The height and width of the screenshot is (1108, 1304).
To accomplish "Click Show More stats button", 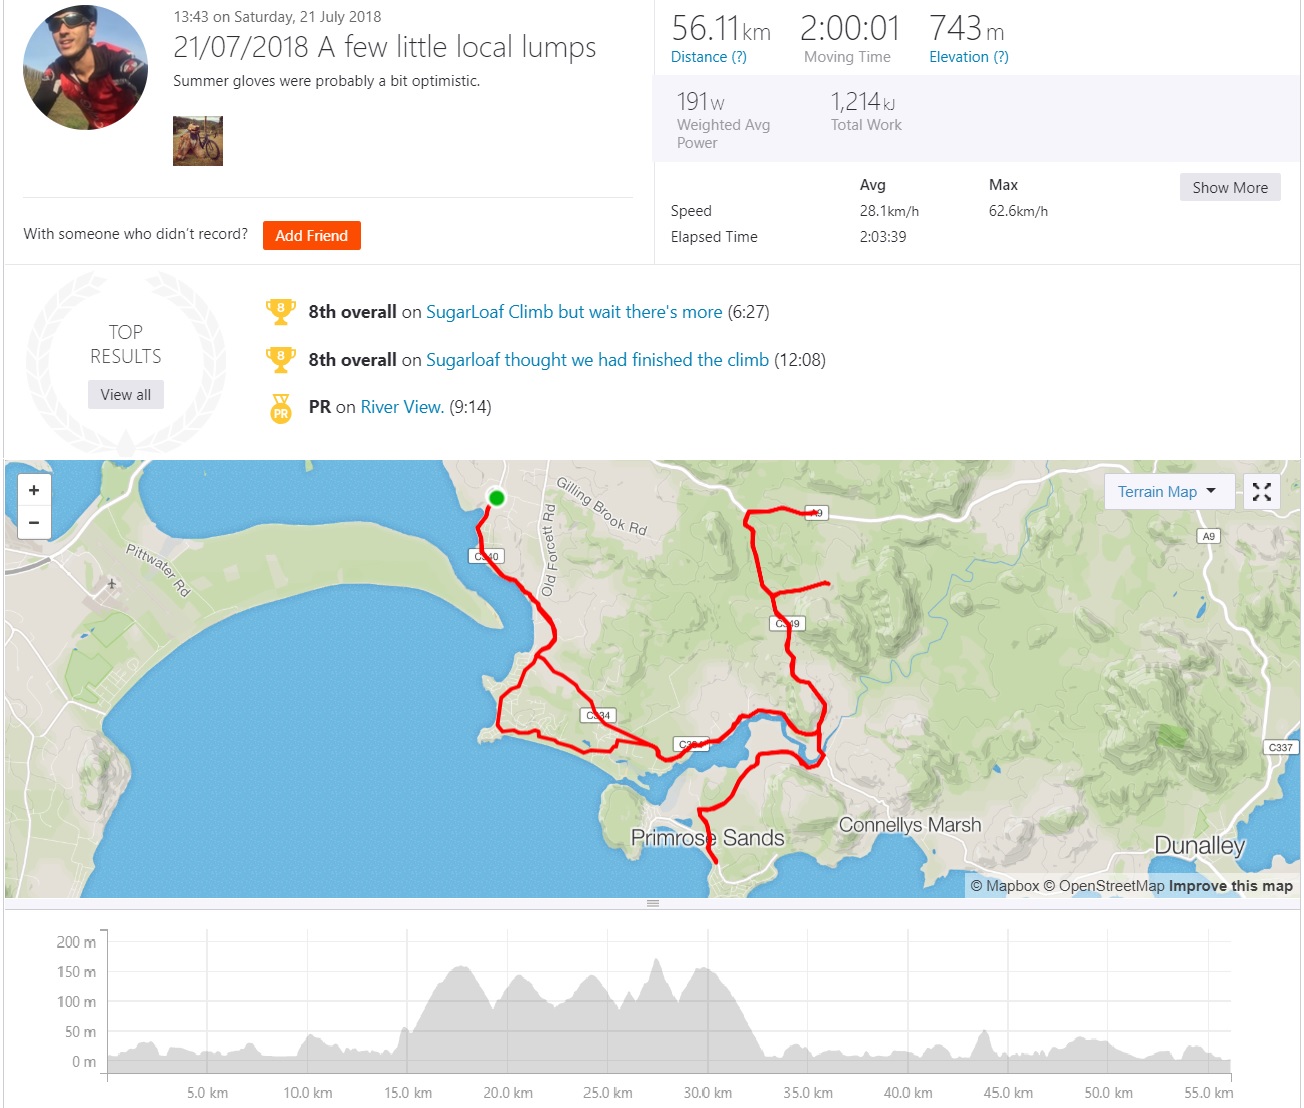I will [1229, 187].
